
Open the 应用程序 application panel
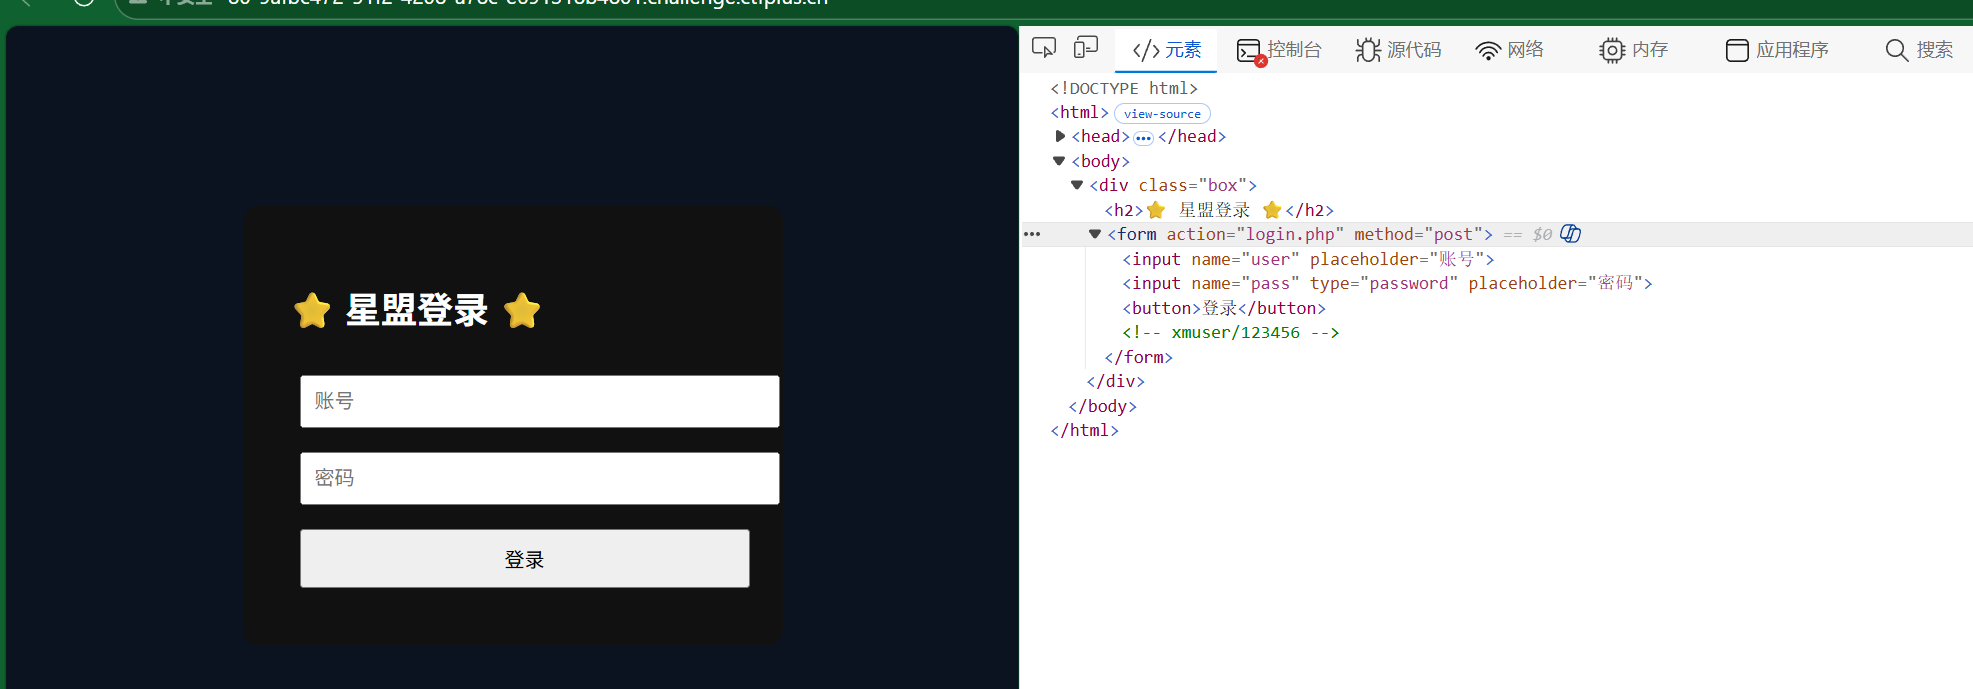point(1777,50)
